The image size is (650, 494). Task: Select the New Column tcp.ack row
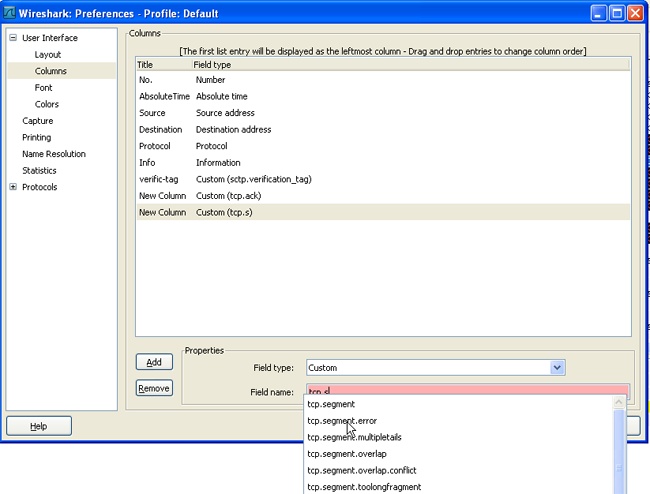383,196
